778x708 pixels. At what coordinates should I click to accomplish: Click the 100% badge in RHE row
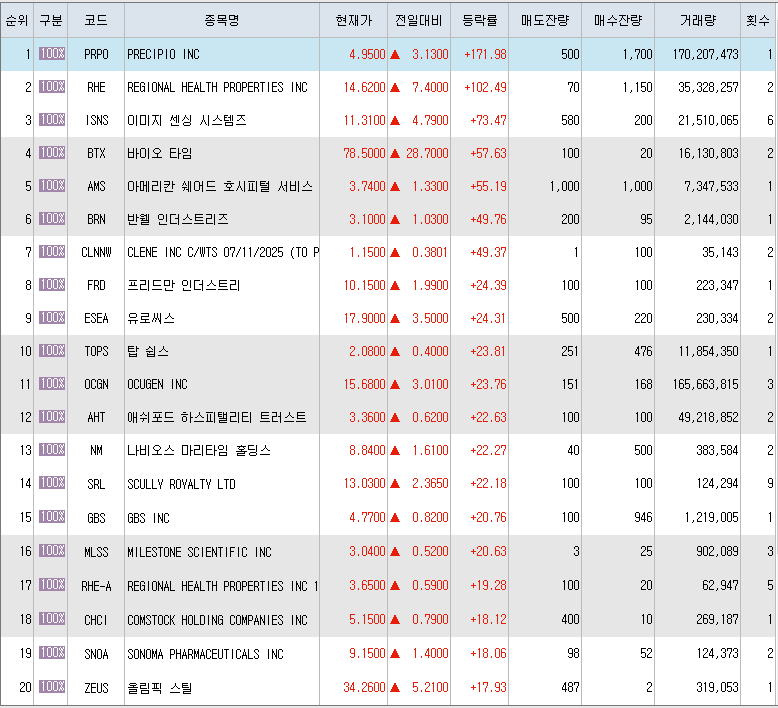pos(52,87)
